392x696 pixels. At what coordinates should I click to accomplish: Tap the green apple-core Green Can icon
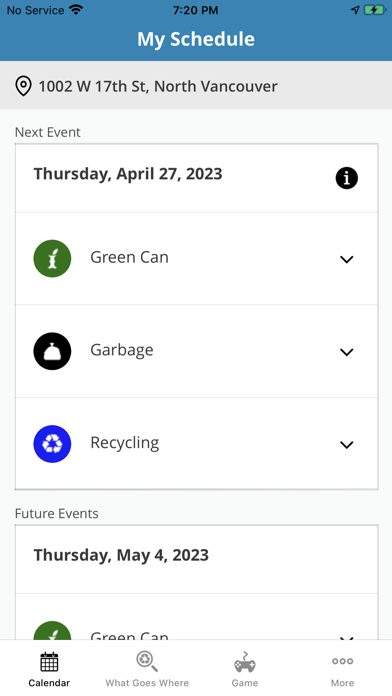(52, 258)
